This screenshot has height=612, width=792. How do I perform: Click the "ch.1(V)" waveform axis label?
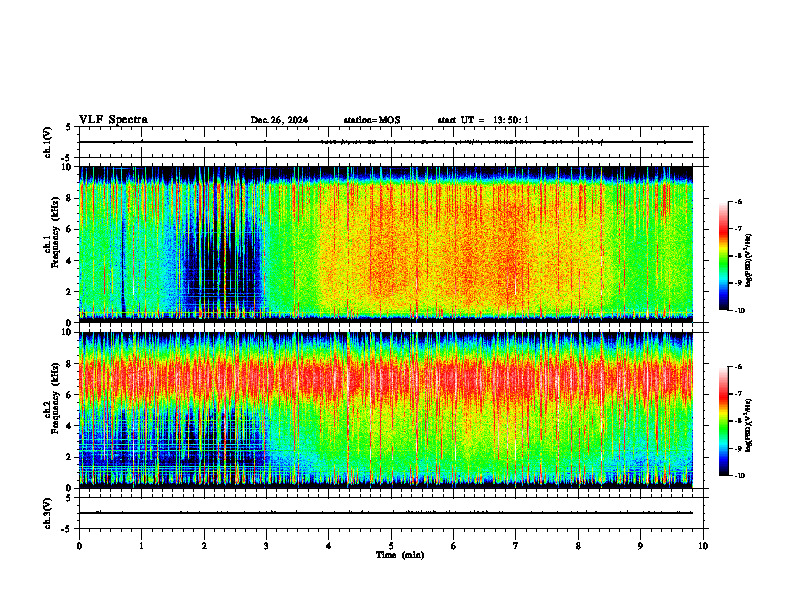[48, 142]
